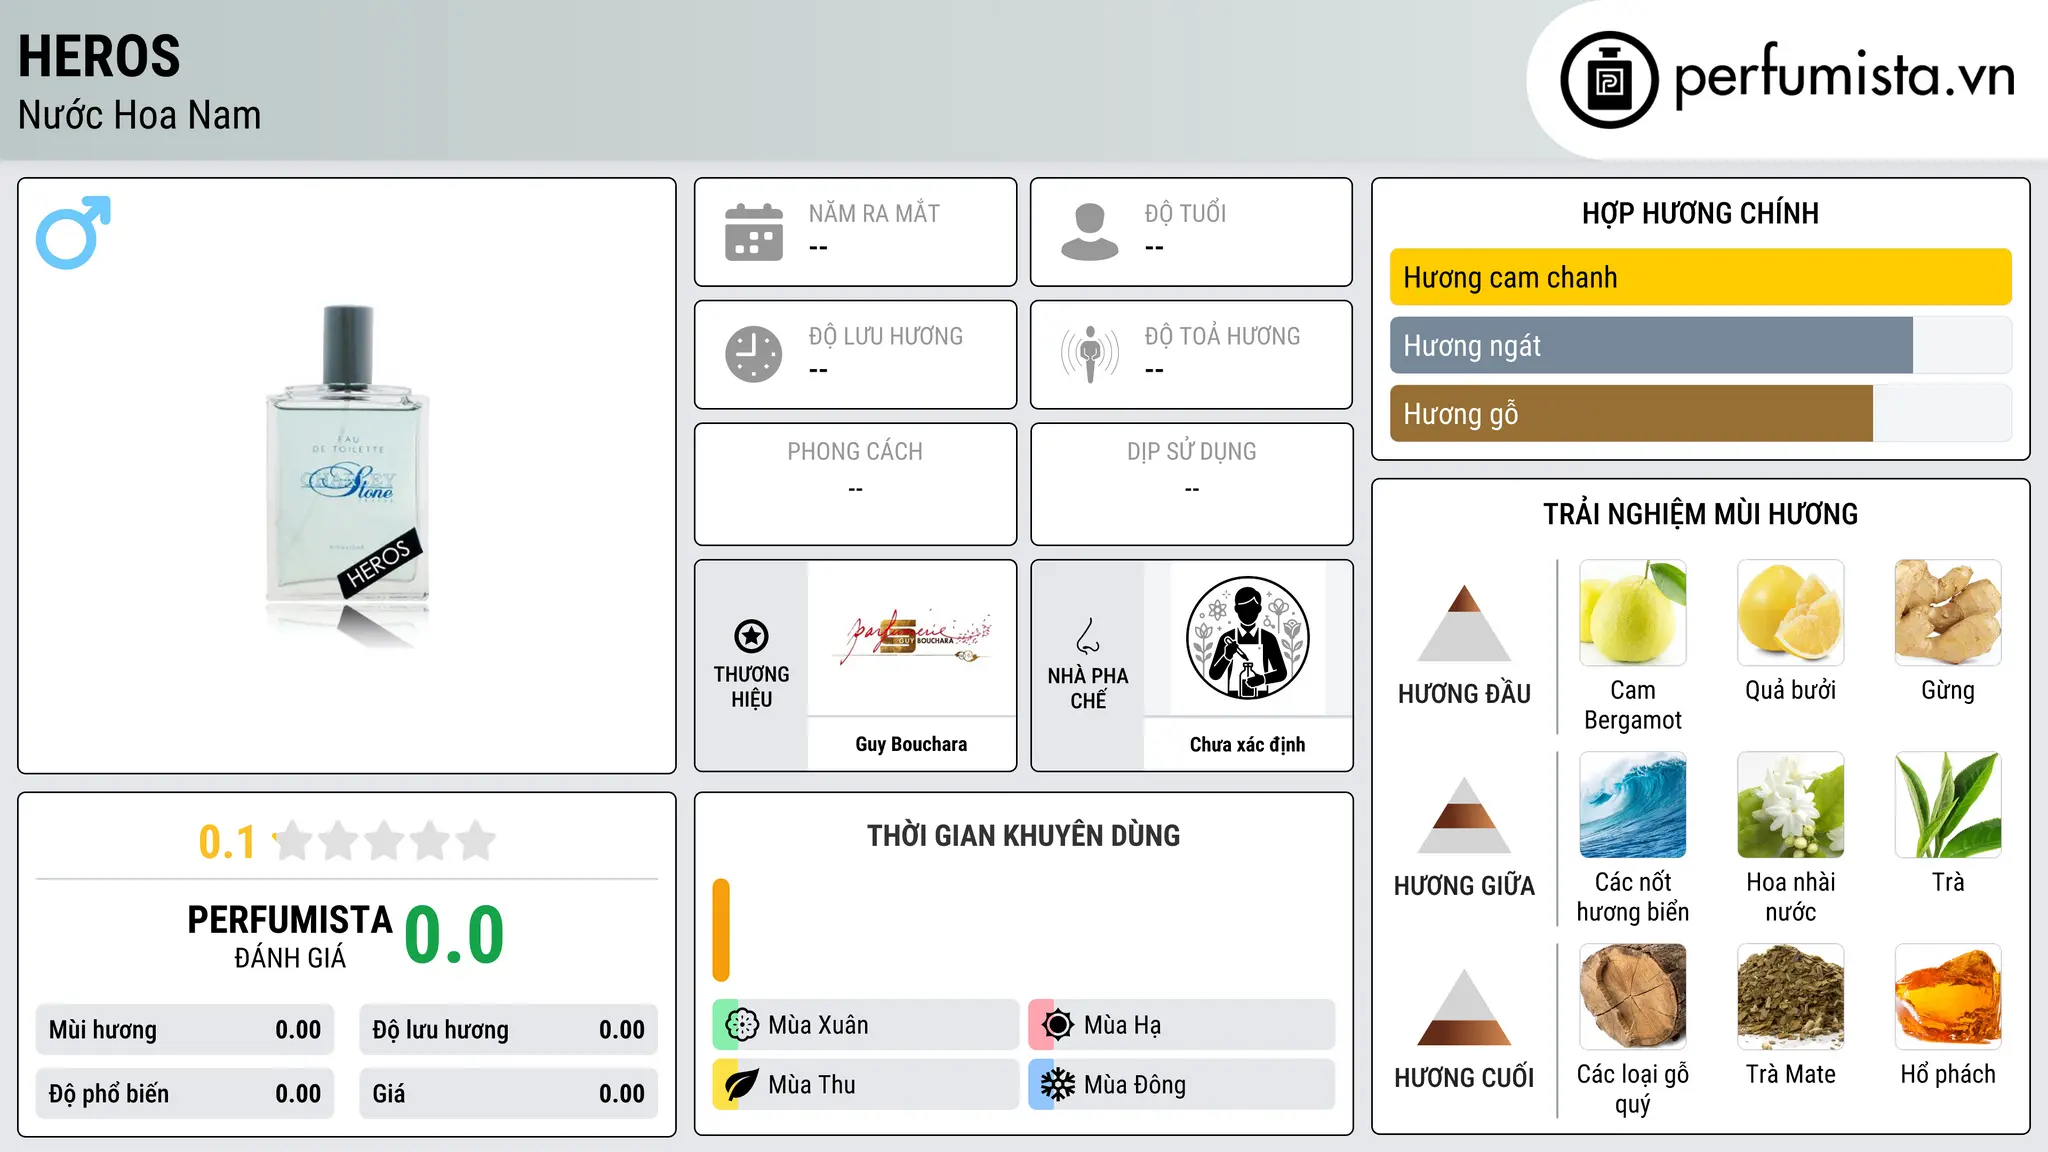Click the Dịp sử dụng info box
This screenshot has width=2048, height=1152.
1191,484
